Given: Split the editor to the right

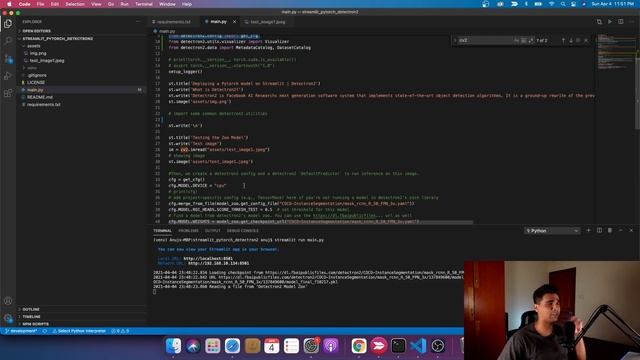Looking at the screenshot, I should [x=620, y=22].
